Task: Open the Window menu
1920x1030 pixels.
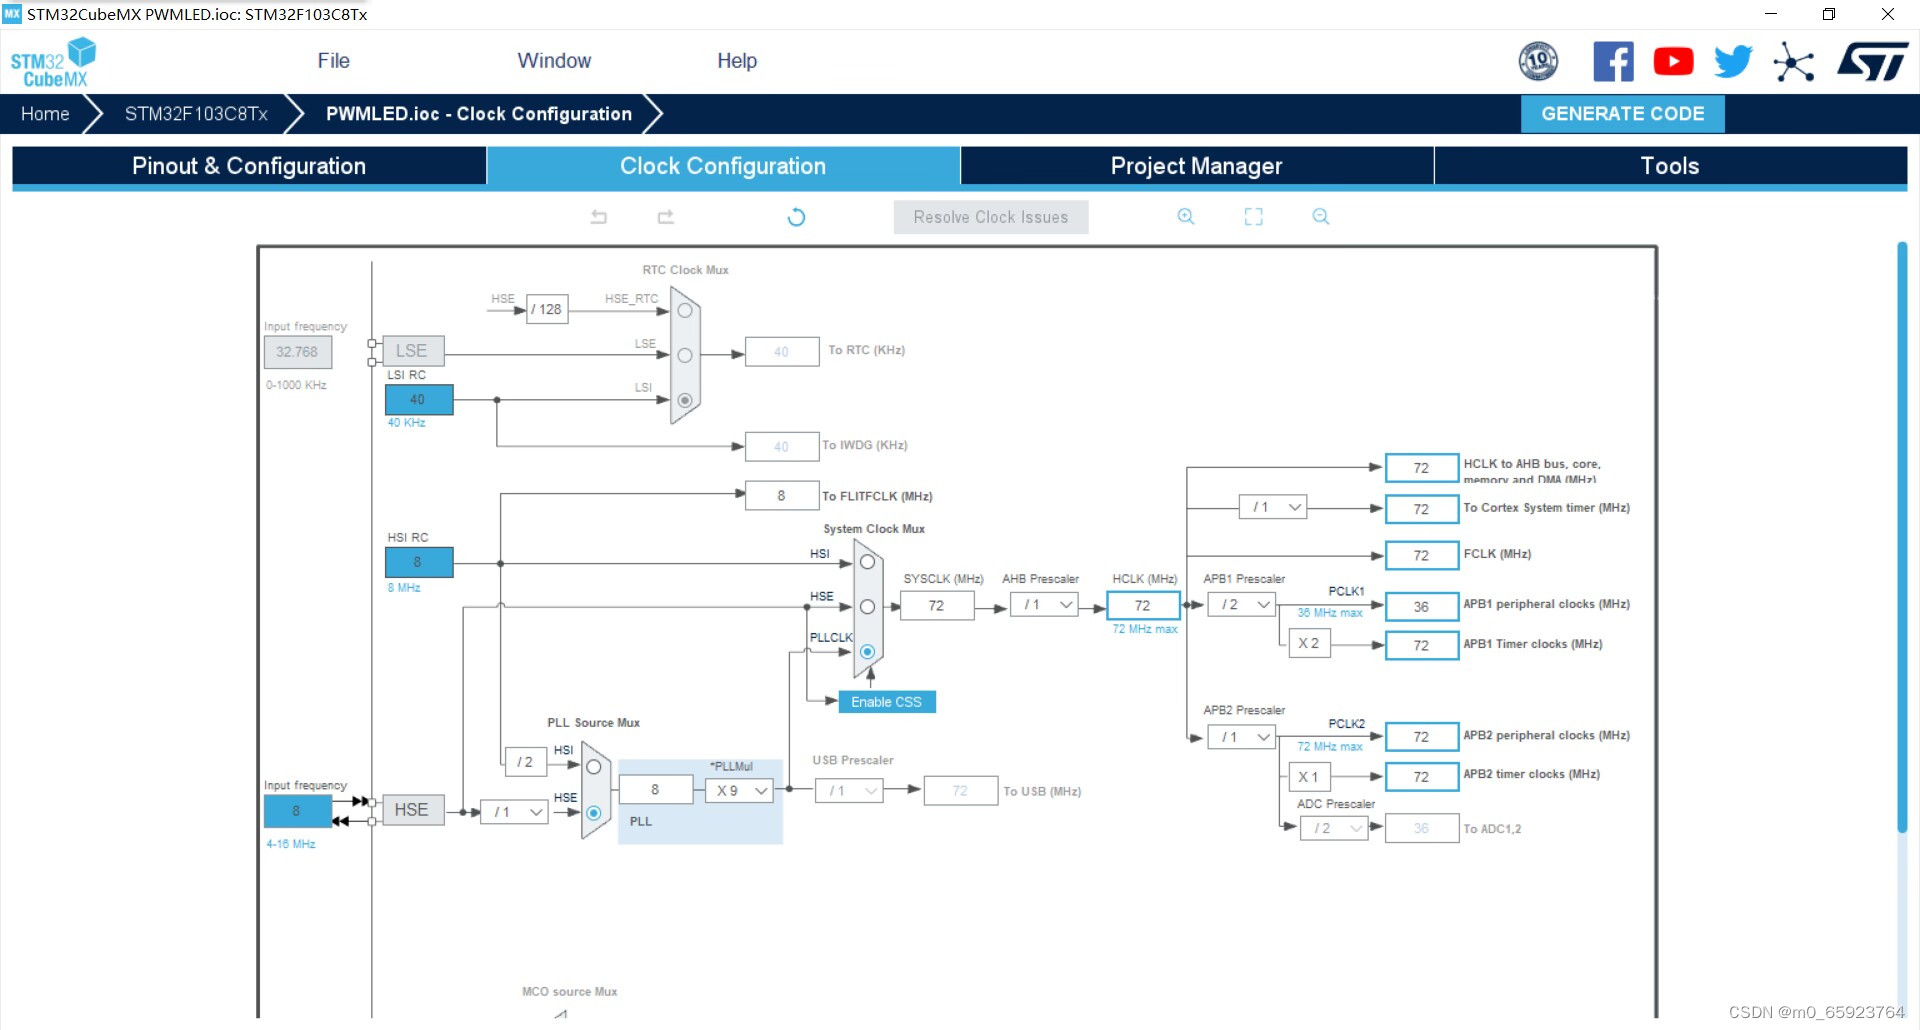Action: point(554,61)
